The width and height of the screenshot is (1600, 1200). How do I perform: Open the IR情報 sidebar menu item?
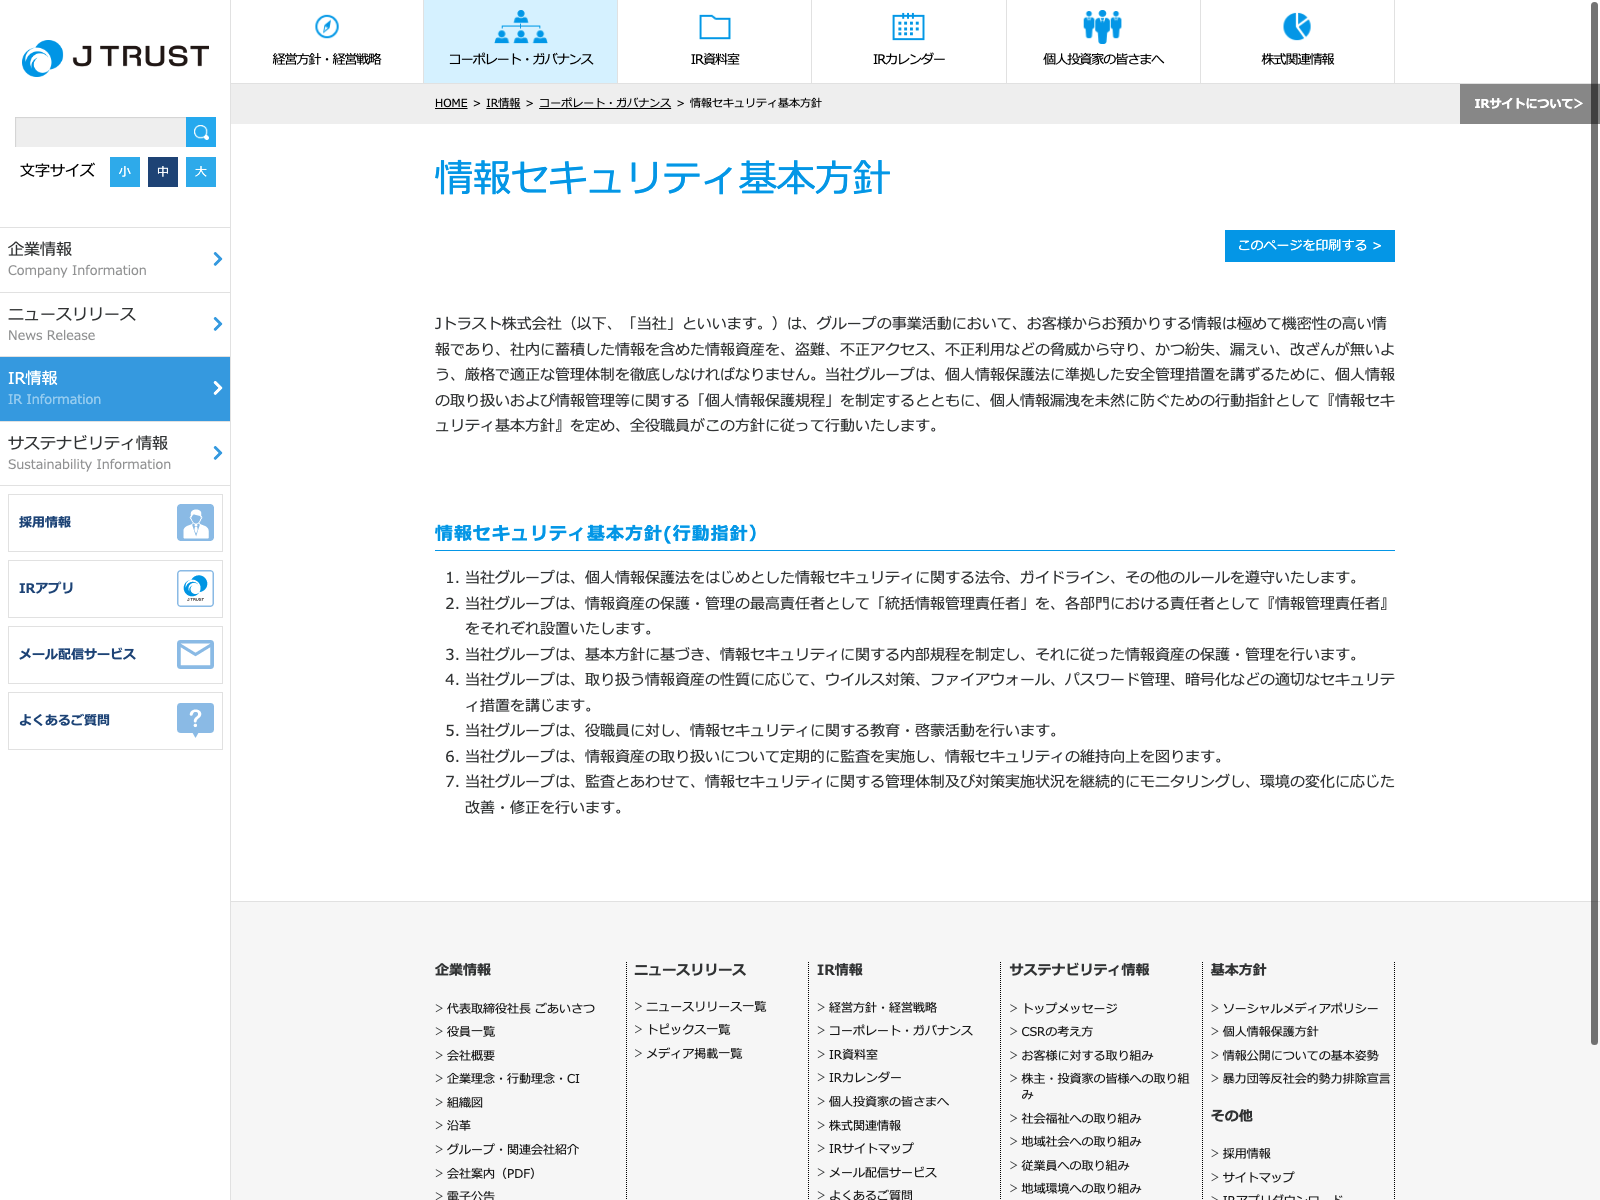click(x=115, y=388)
